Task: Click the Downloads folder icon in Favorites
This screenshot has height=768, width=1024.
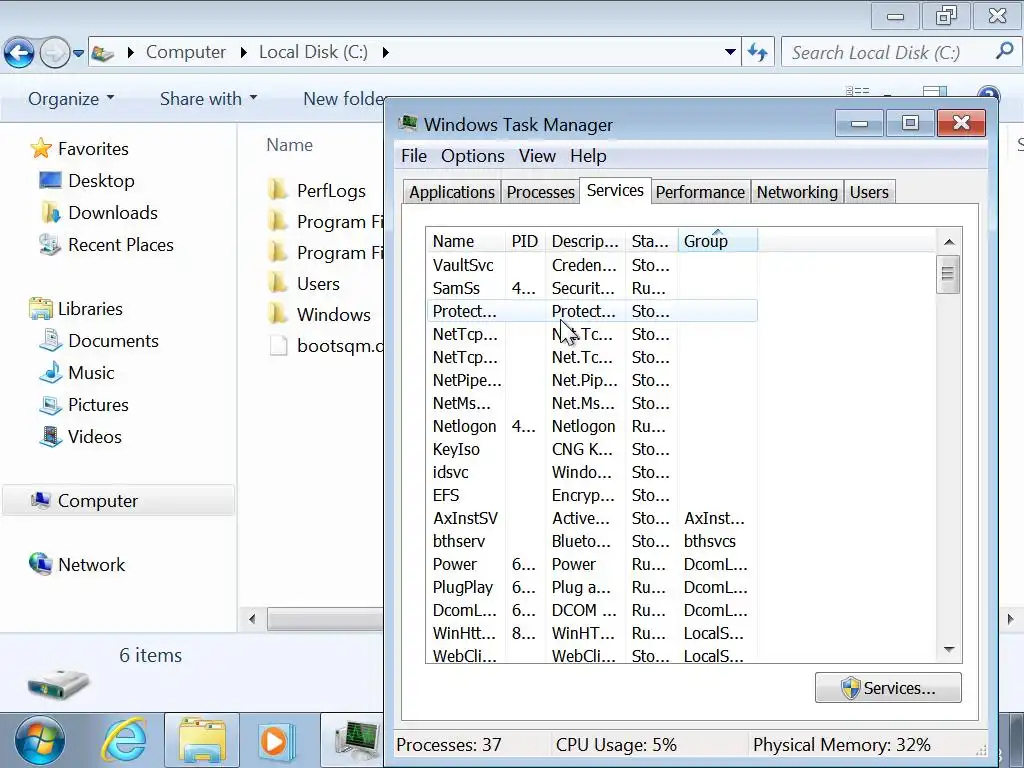Action: [x=50, y=212]
